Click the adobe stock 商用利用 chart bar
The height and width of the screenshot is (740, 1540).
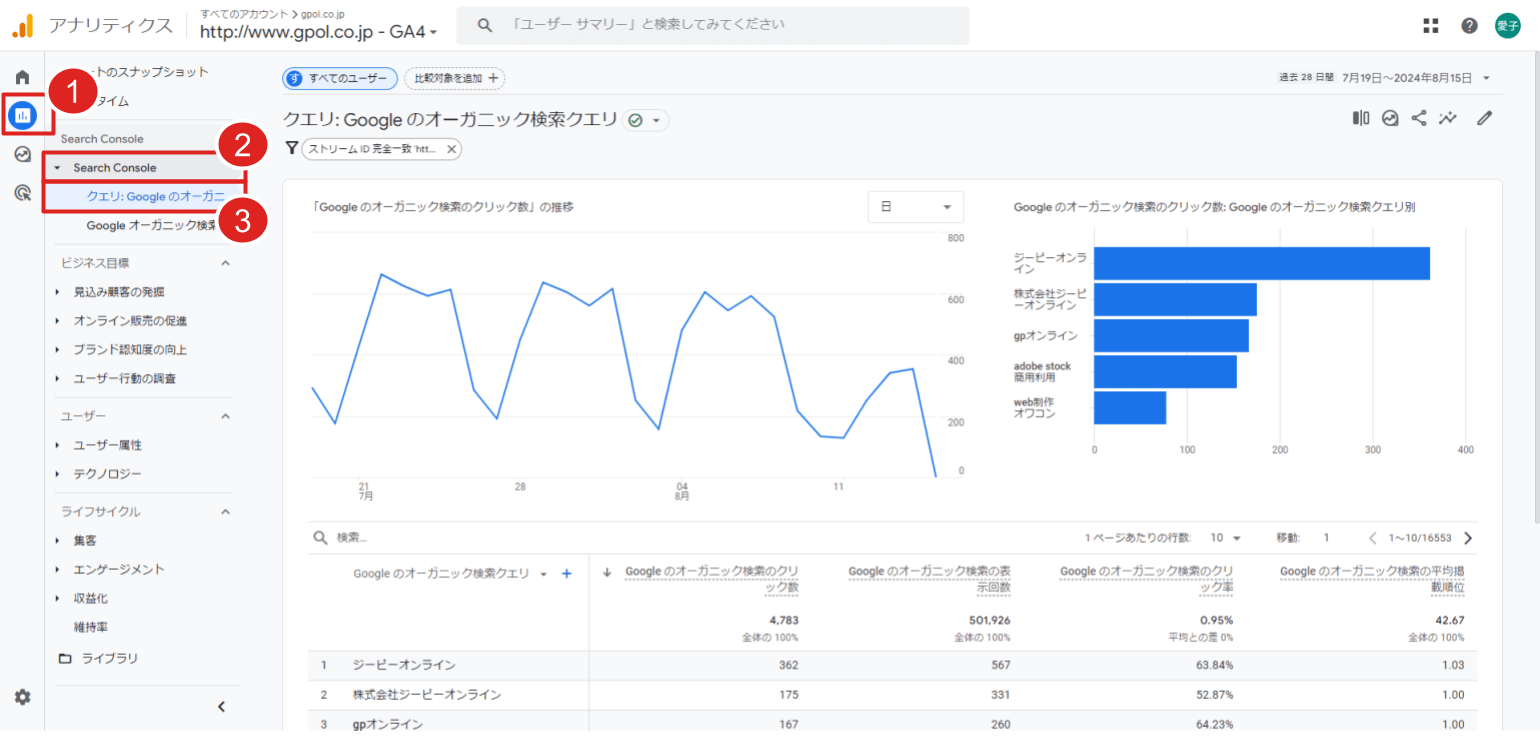point(1165,372)
